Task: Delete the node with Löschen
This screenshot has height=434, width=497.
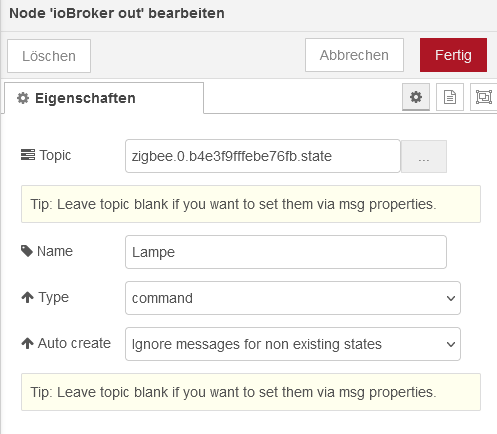Action: (49, 56)
